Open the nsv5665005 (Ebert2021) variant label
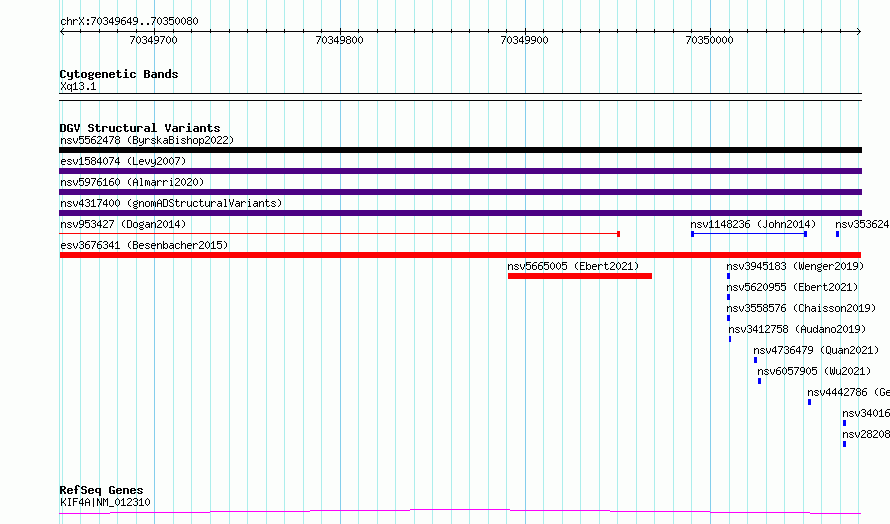 [x=573, y=266]
